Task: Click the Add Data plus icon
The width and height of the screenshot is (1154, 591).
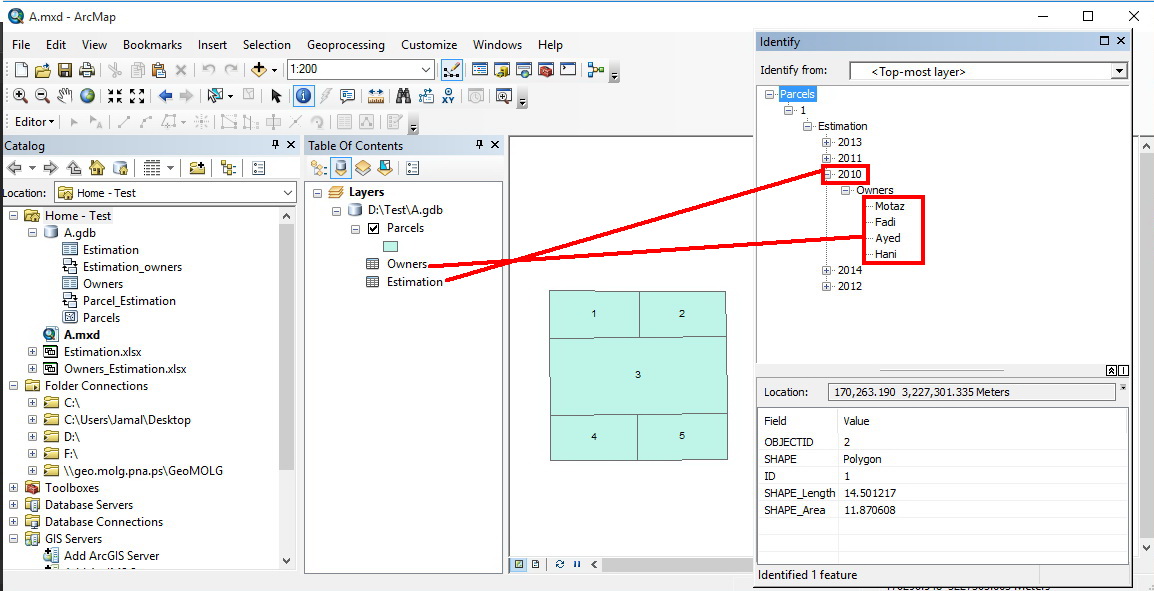Action: [258, 70]
